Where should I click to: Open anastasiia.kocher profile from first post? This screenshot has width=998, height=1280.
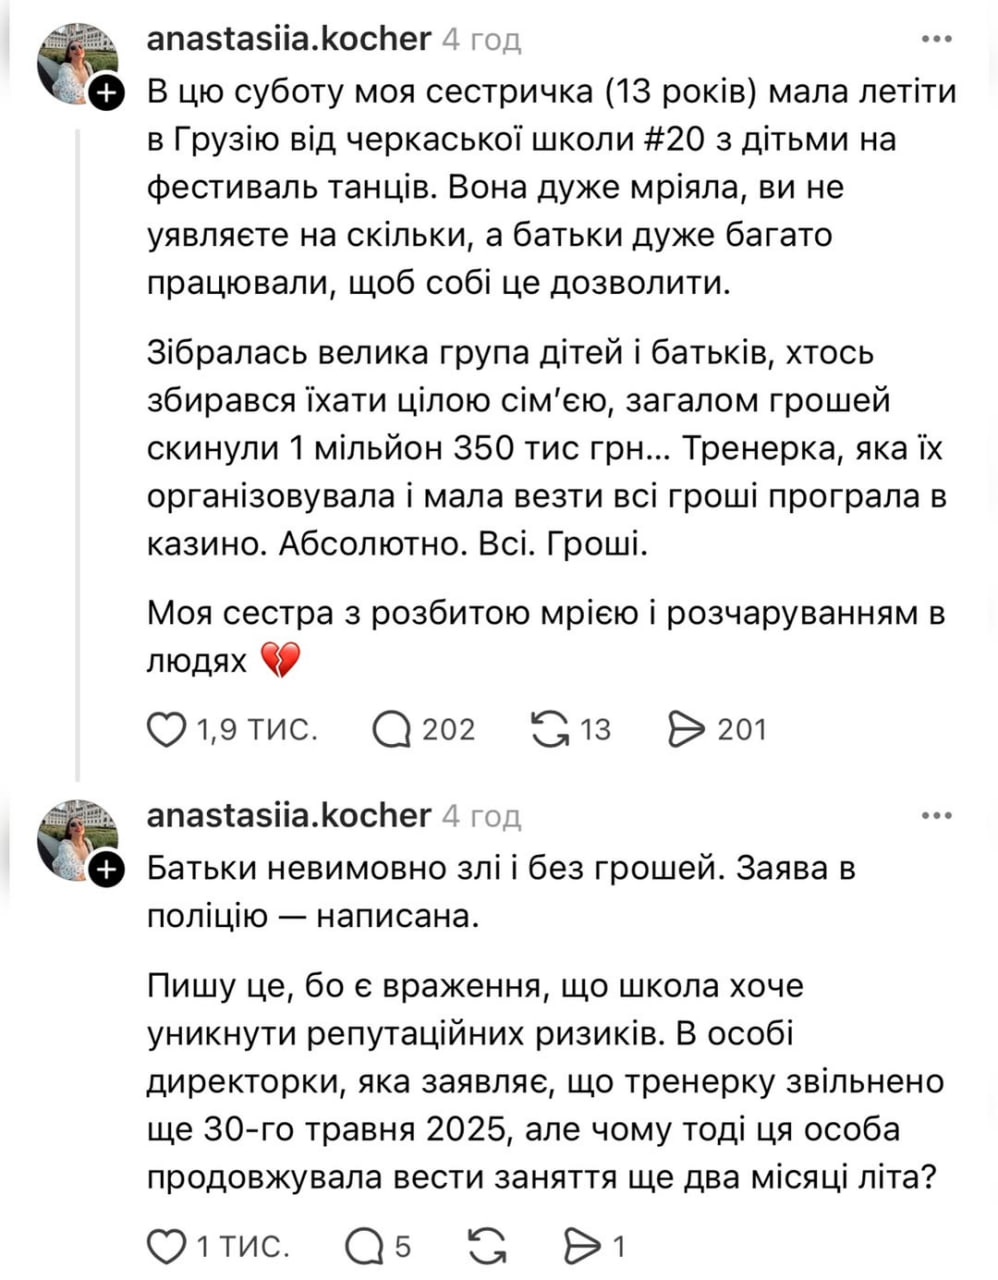pyautogui.click(x=289, y=39)
